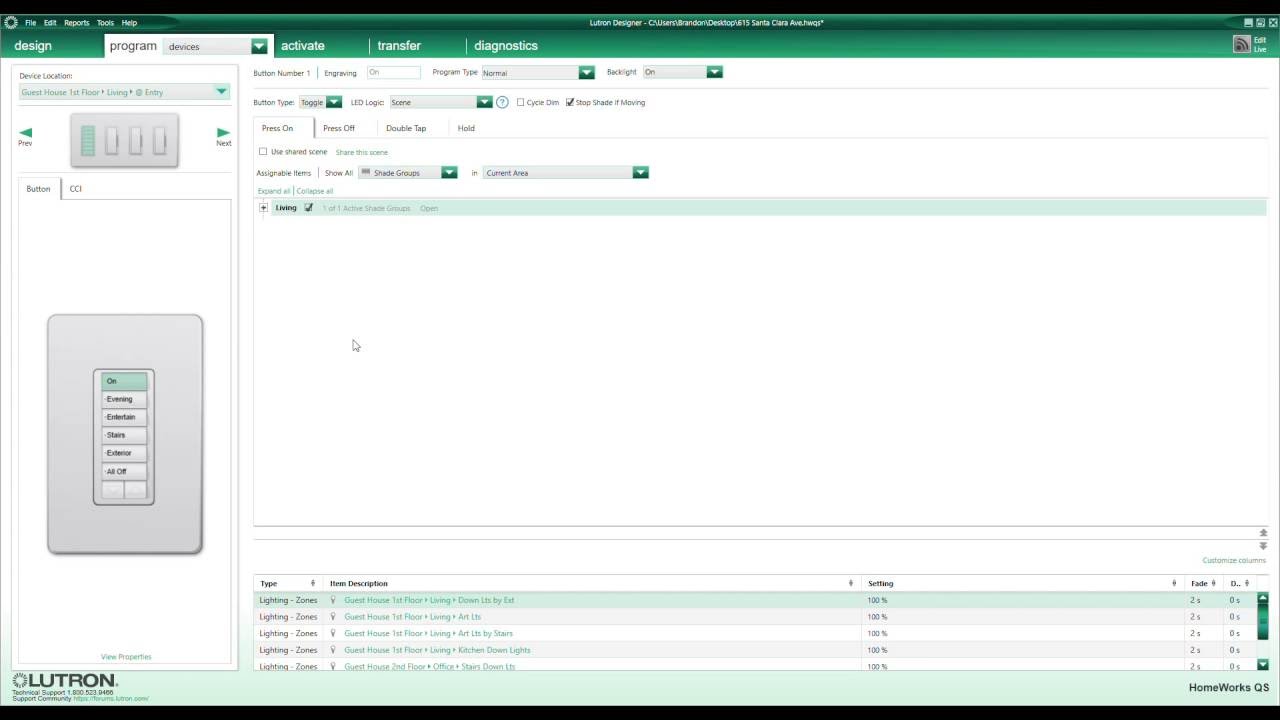The height and width of the screenshot is (720, 1280).
Task: Click the table scrollbar down arrow
Action: (1262, 664)
